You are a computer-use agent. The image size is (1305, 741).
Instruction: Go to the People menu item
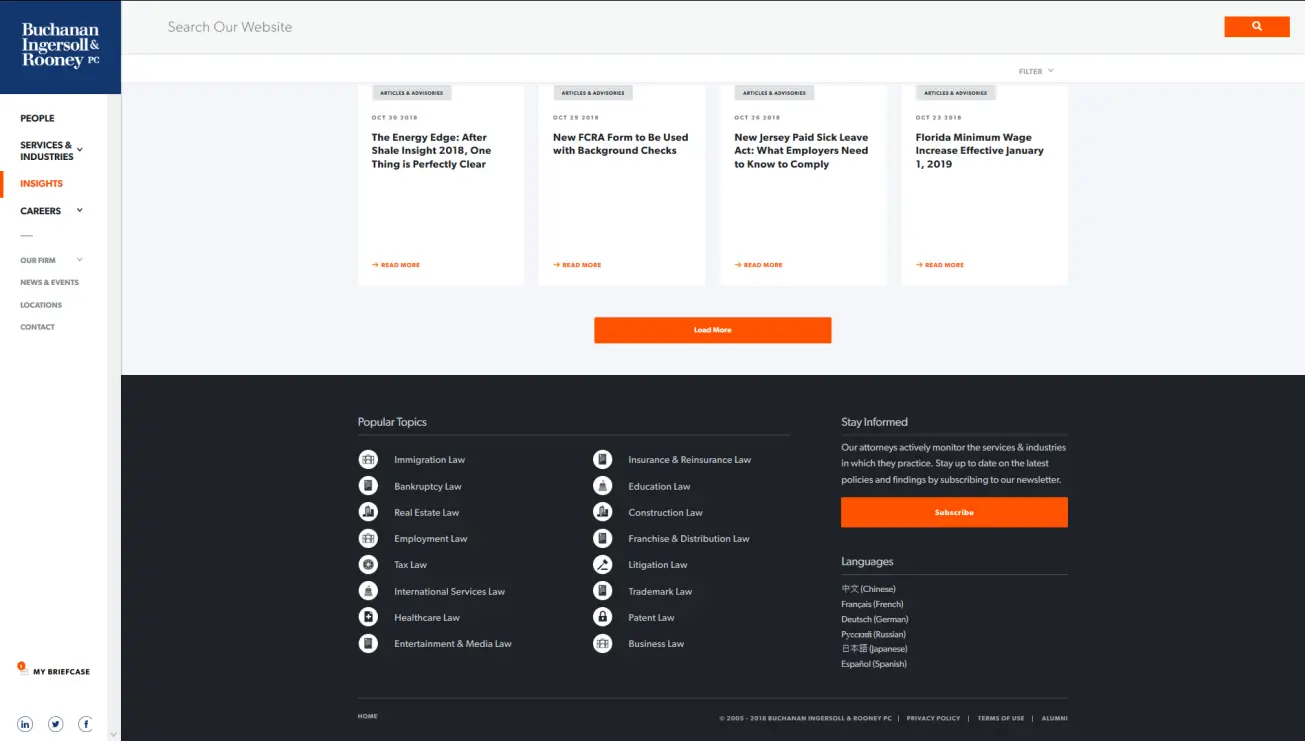[x=37, y=118]
